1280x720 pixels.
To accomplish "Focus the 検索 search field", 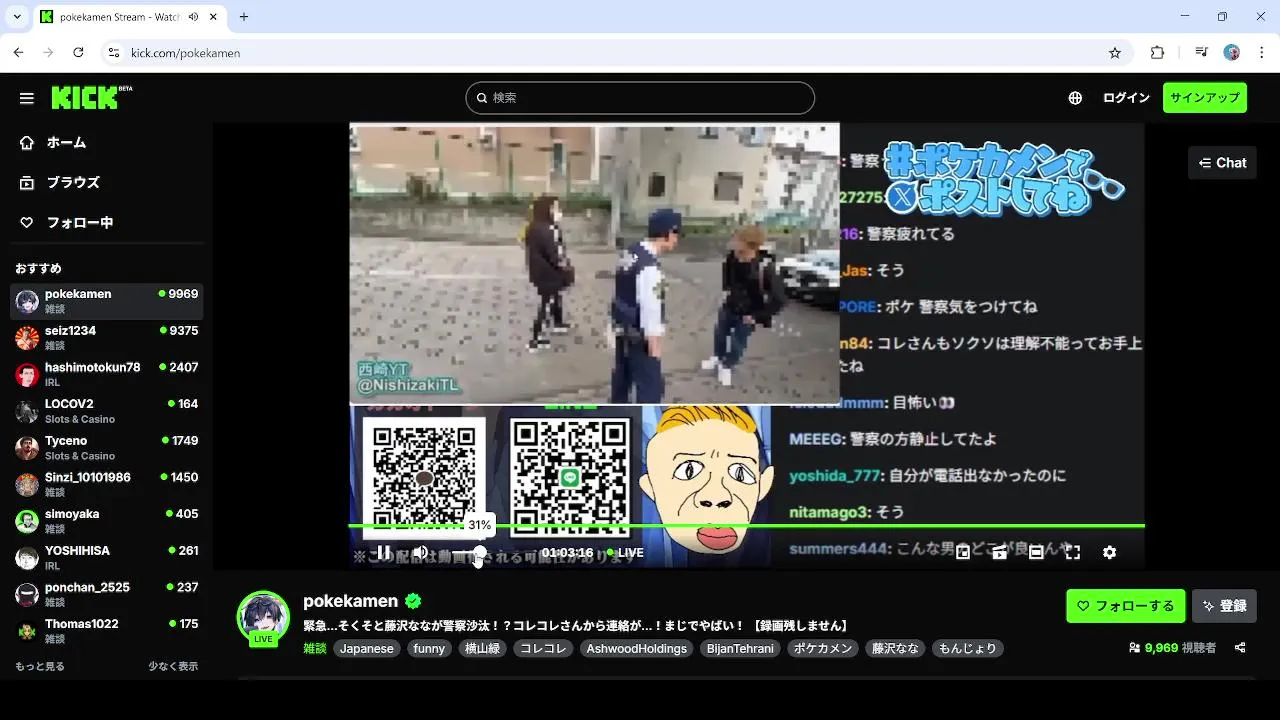I will (640, 98).
